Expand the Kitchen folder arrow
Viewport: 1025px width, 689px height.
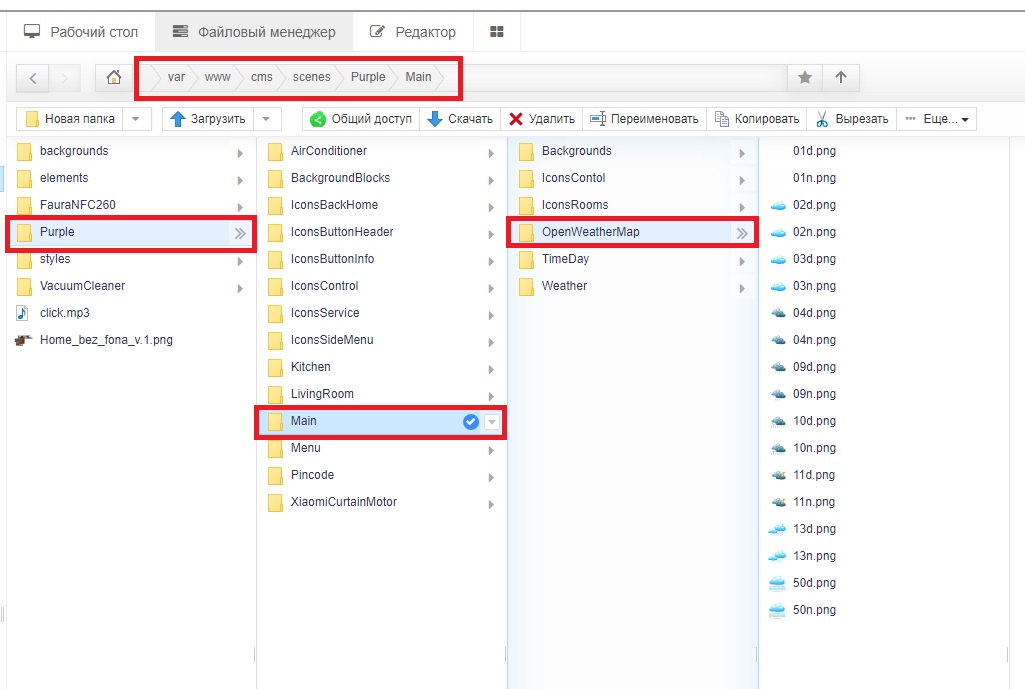tap(491, 369)
